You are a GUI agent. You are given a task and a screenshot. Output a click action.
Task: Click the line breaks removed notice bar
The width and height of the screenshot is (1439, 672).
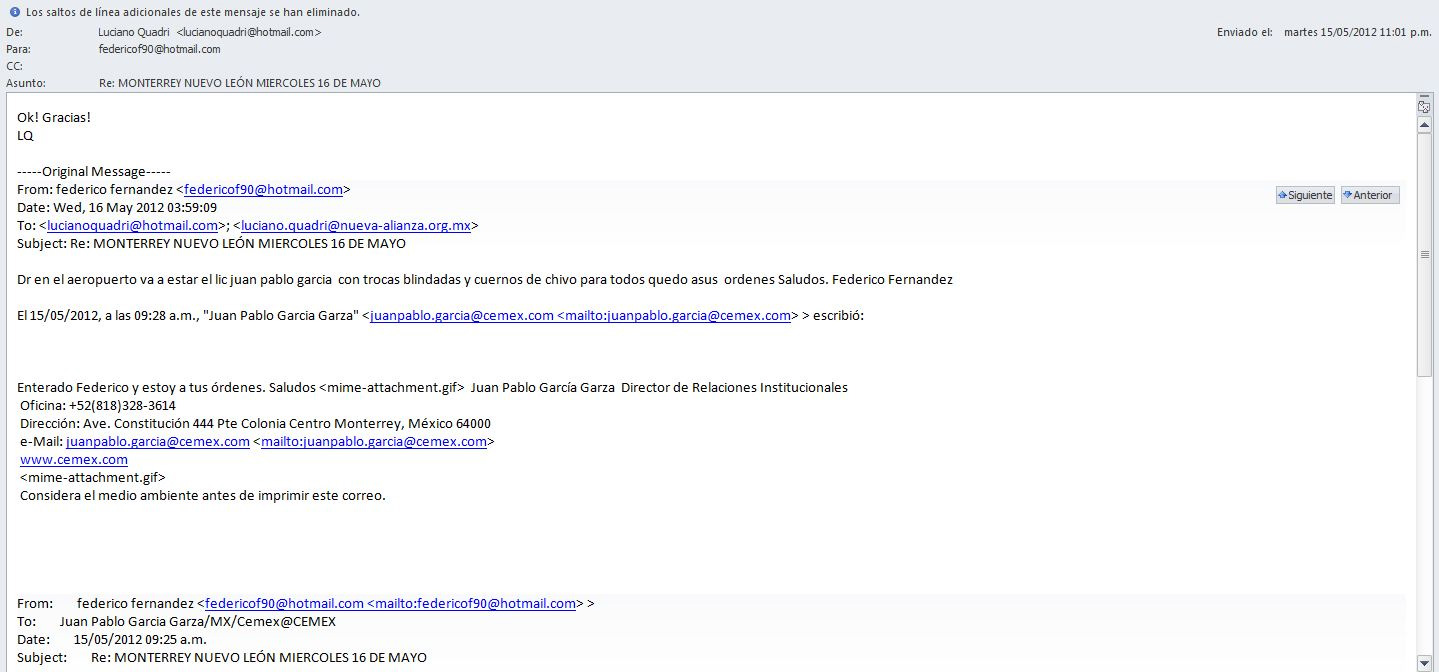(192, 12)
